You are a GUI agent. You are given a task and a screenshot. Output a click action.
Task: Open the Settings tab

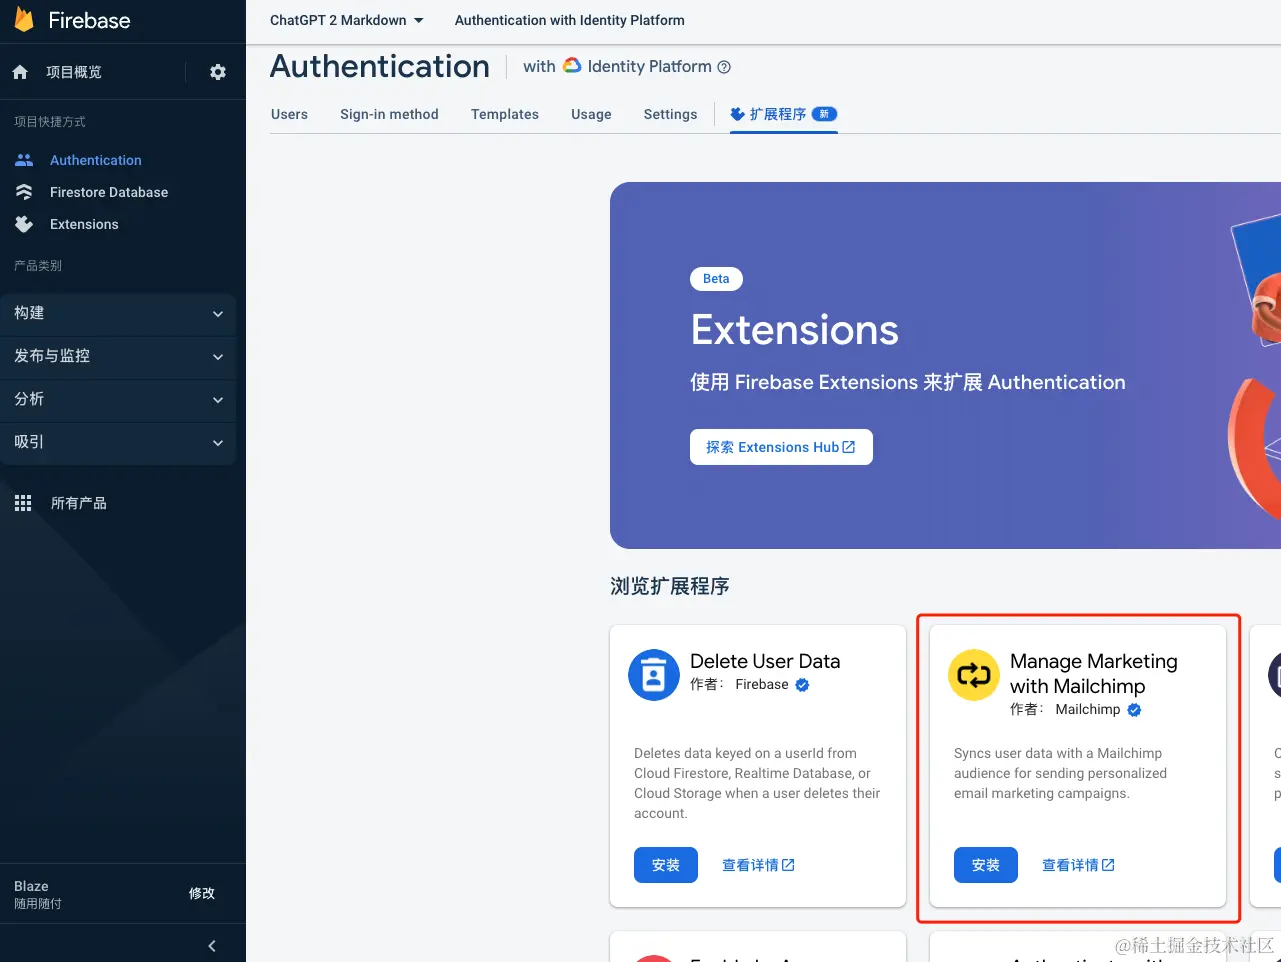pos(670,114)
